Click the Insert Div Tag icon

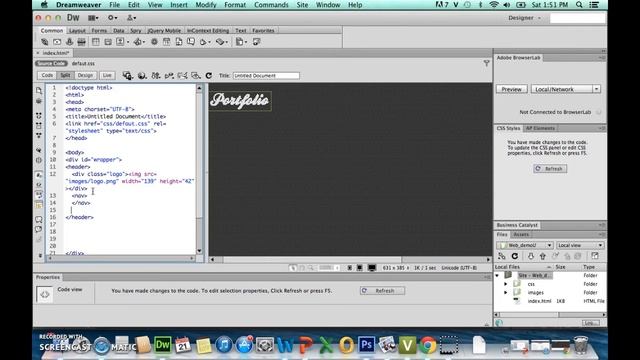(x=108, y=42)
